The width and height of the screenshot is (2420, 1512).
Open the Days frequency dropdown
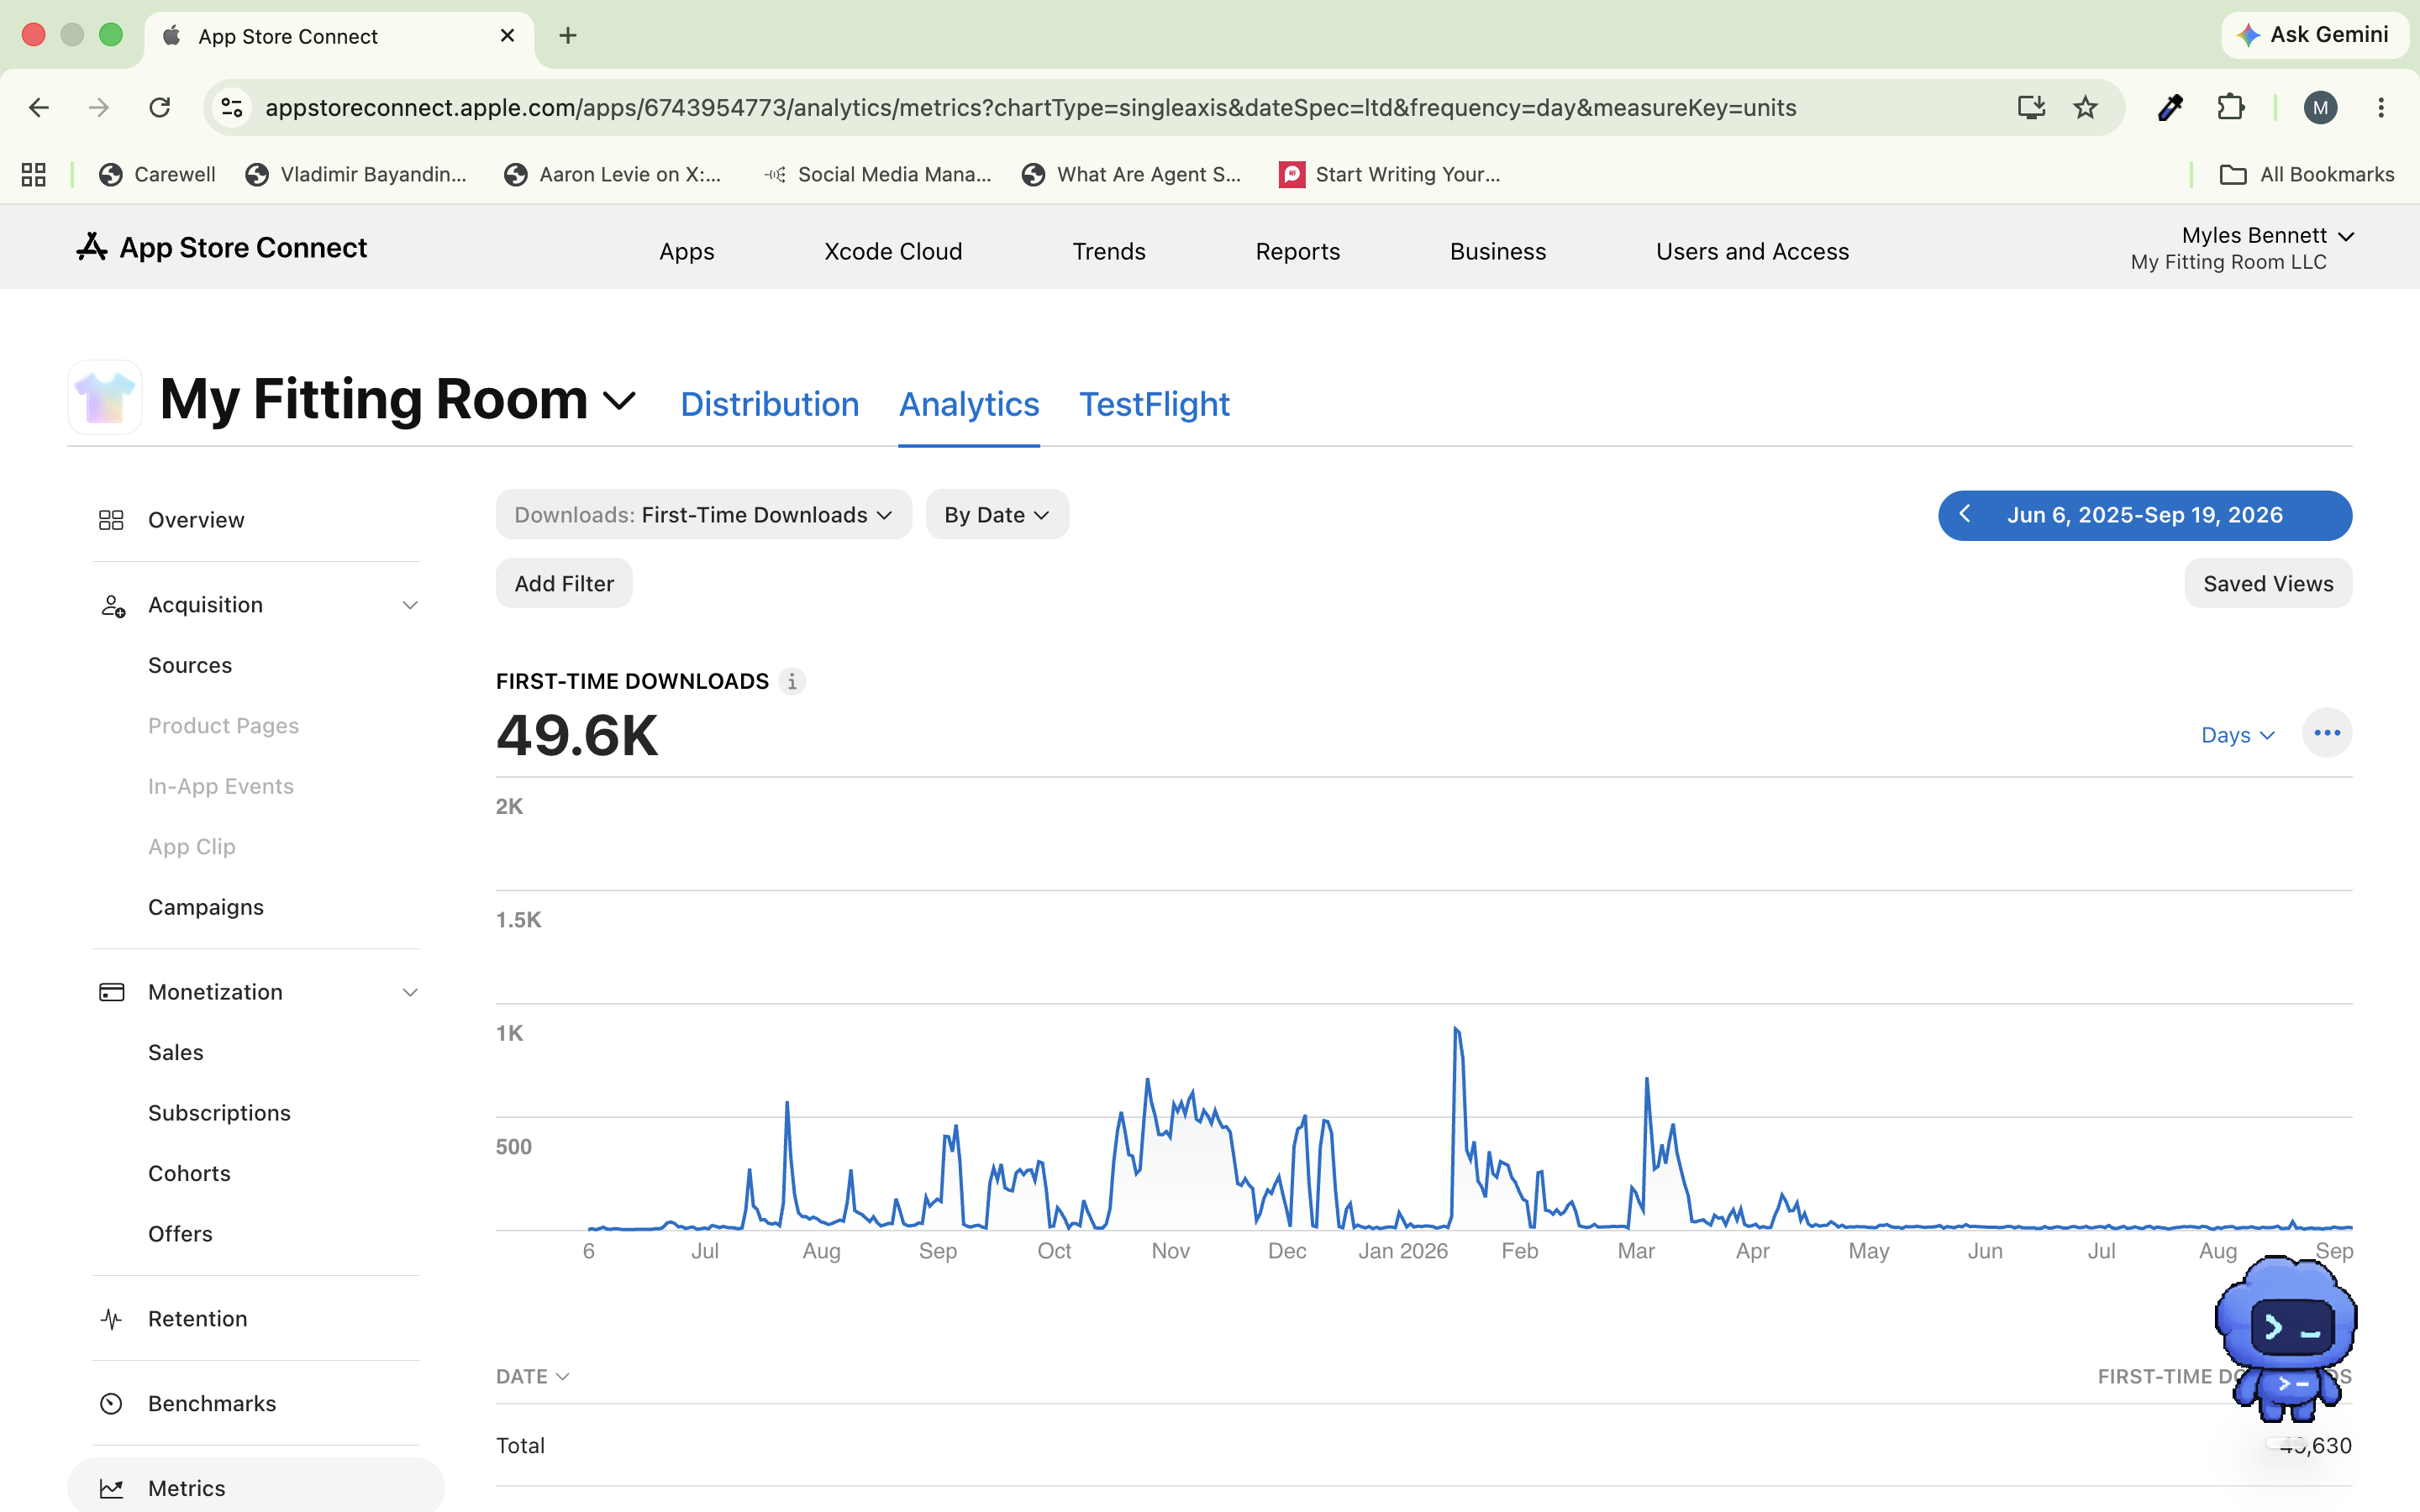(2238, 736)
